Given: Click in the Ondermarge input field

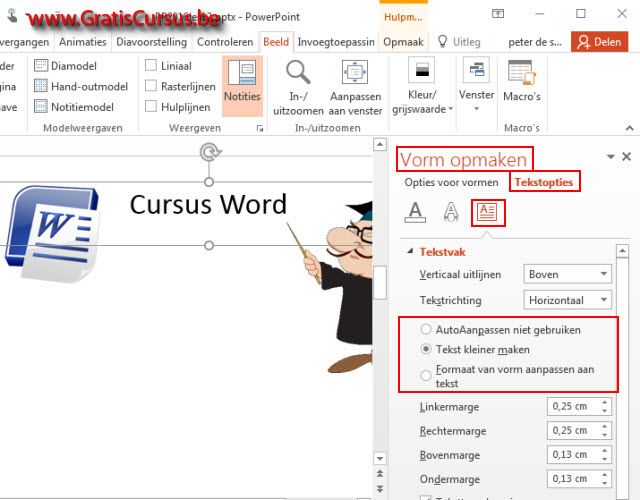Looking at the screenshot, I should tap(573, 478).
